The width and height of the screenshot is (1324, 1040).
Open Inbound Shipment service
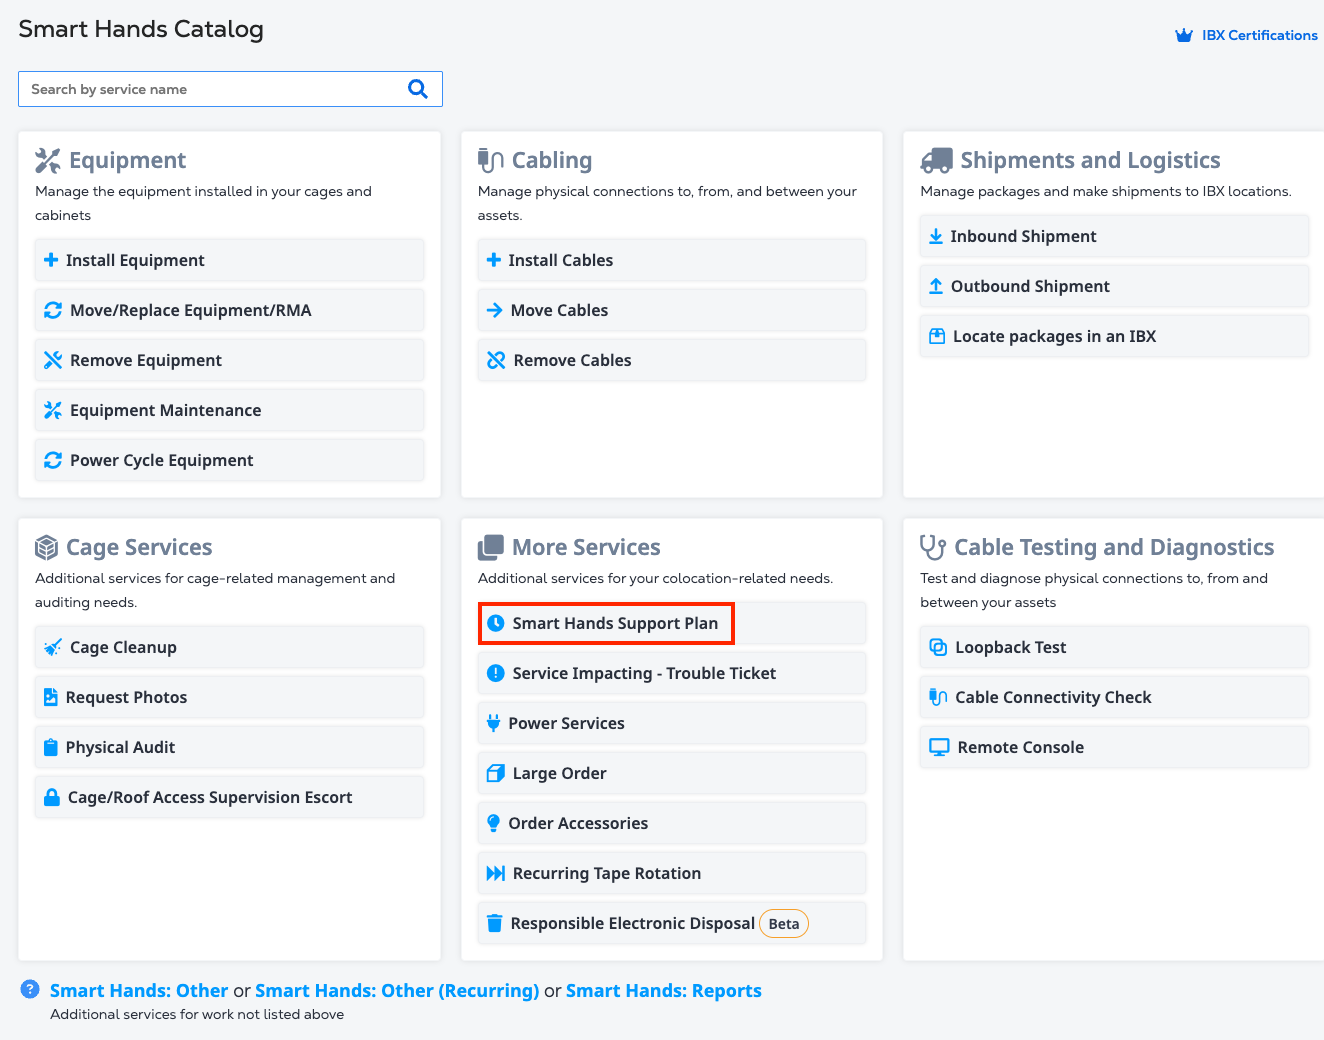tap(1114, 236)
